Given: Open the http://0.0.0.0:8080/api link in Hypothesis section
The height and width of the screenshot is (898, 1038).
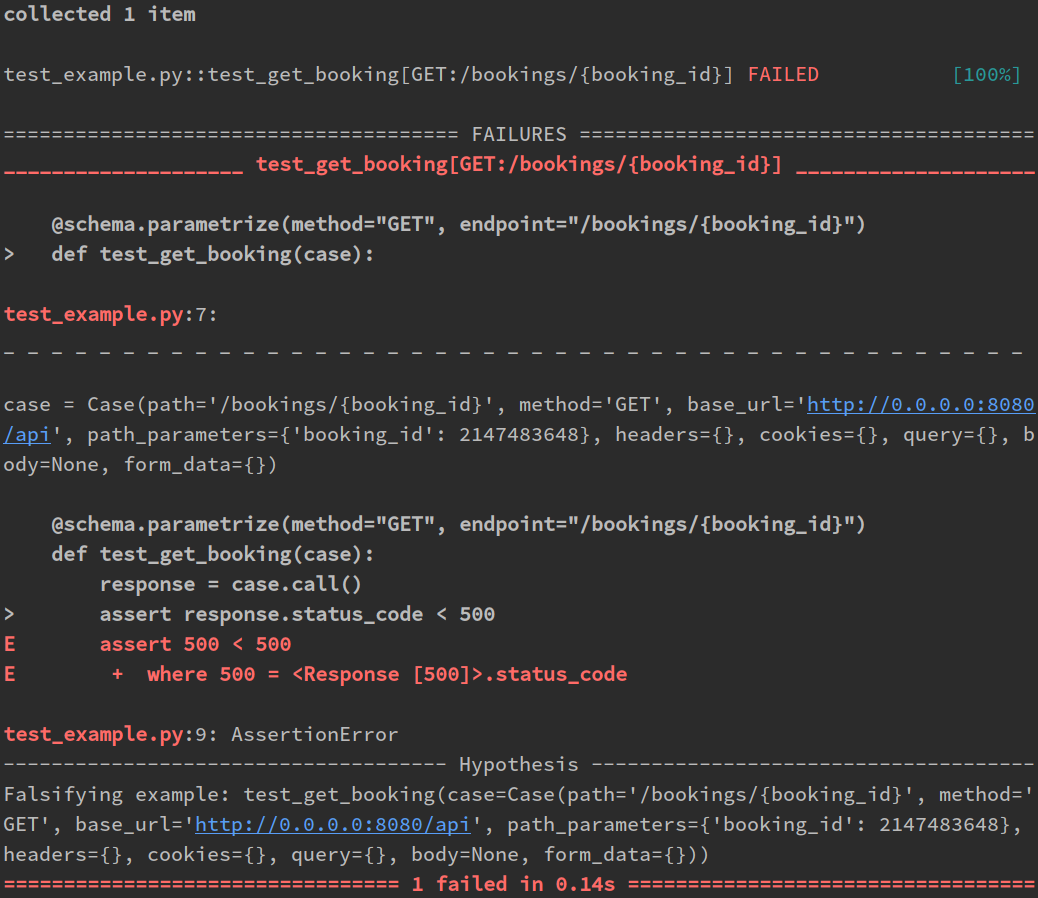Looking at the screenshot, I should (332, 825).
